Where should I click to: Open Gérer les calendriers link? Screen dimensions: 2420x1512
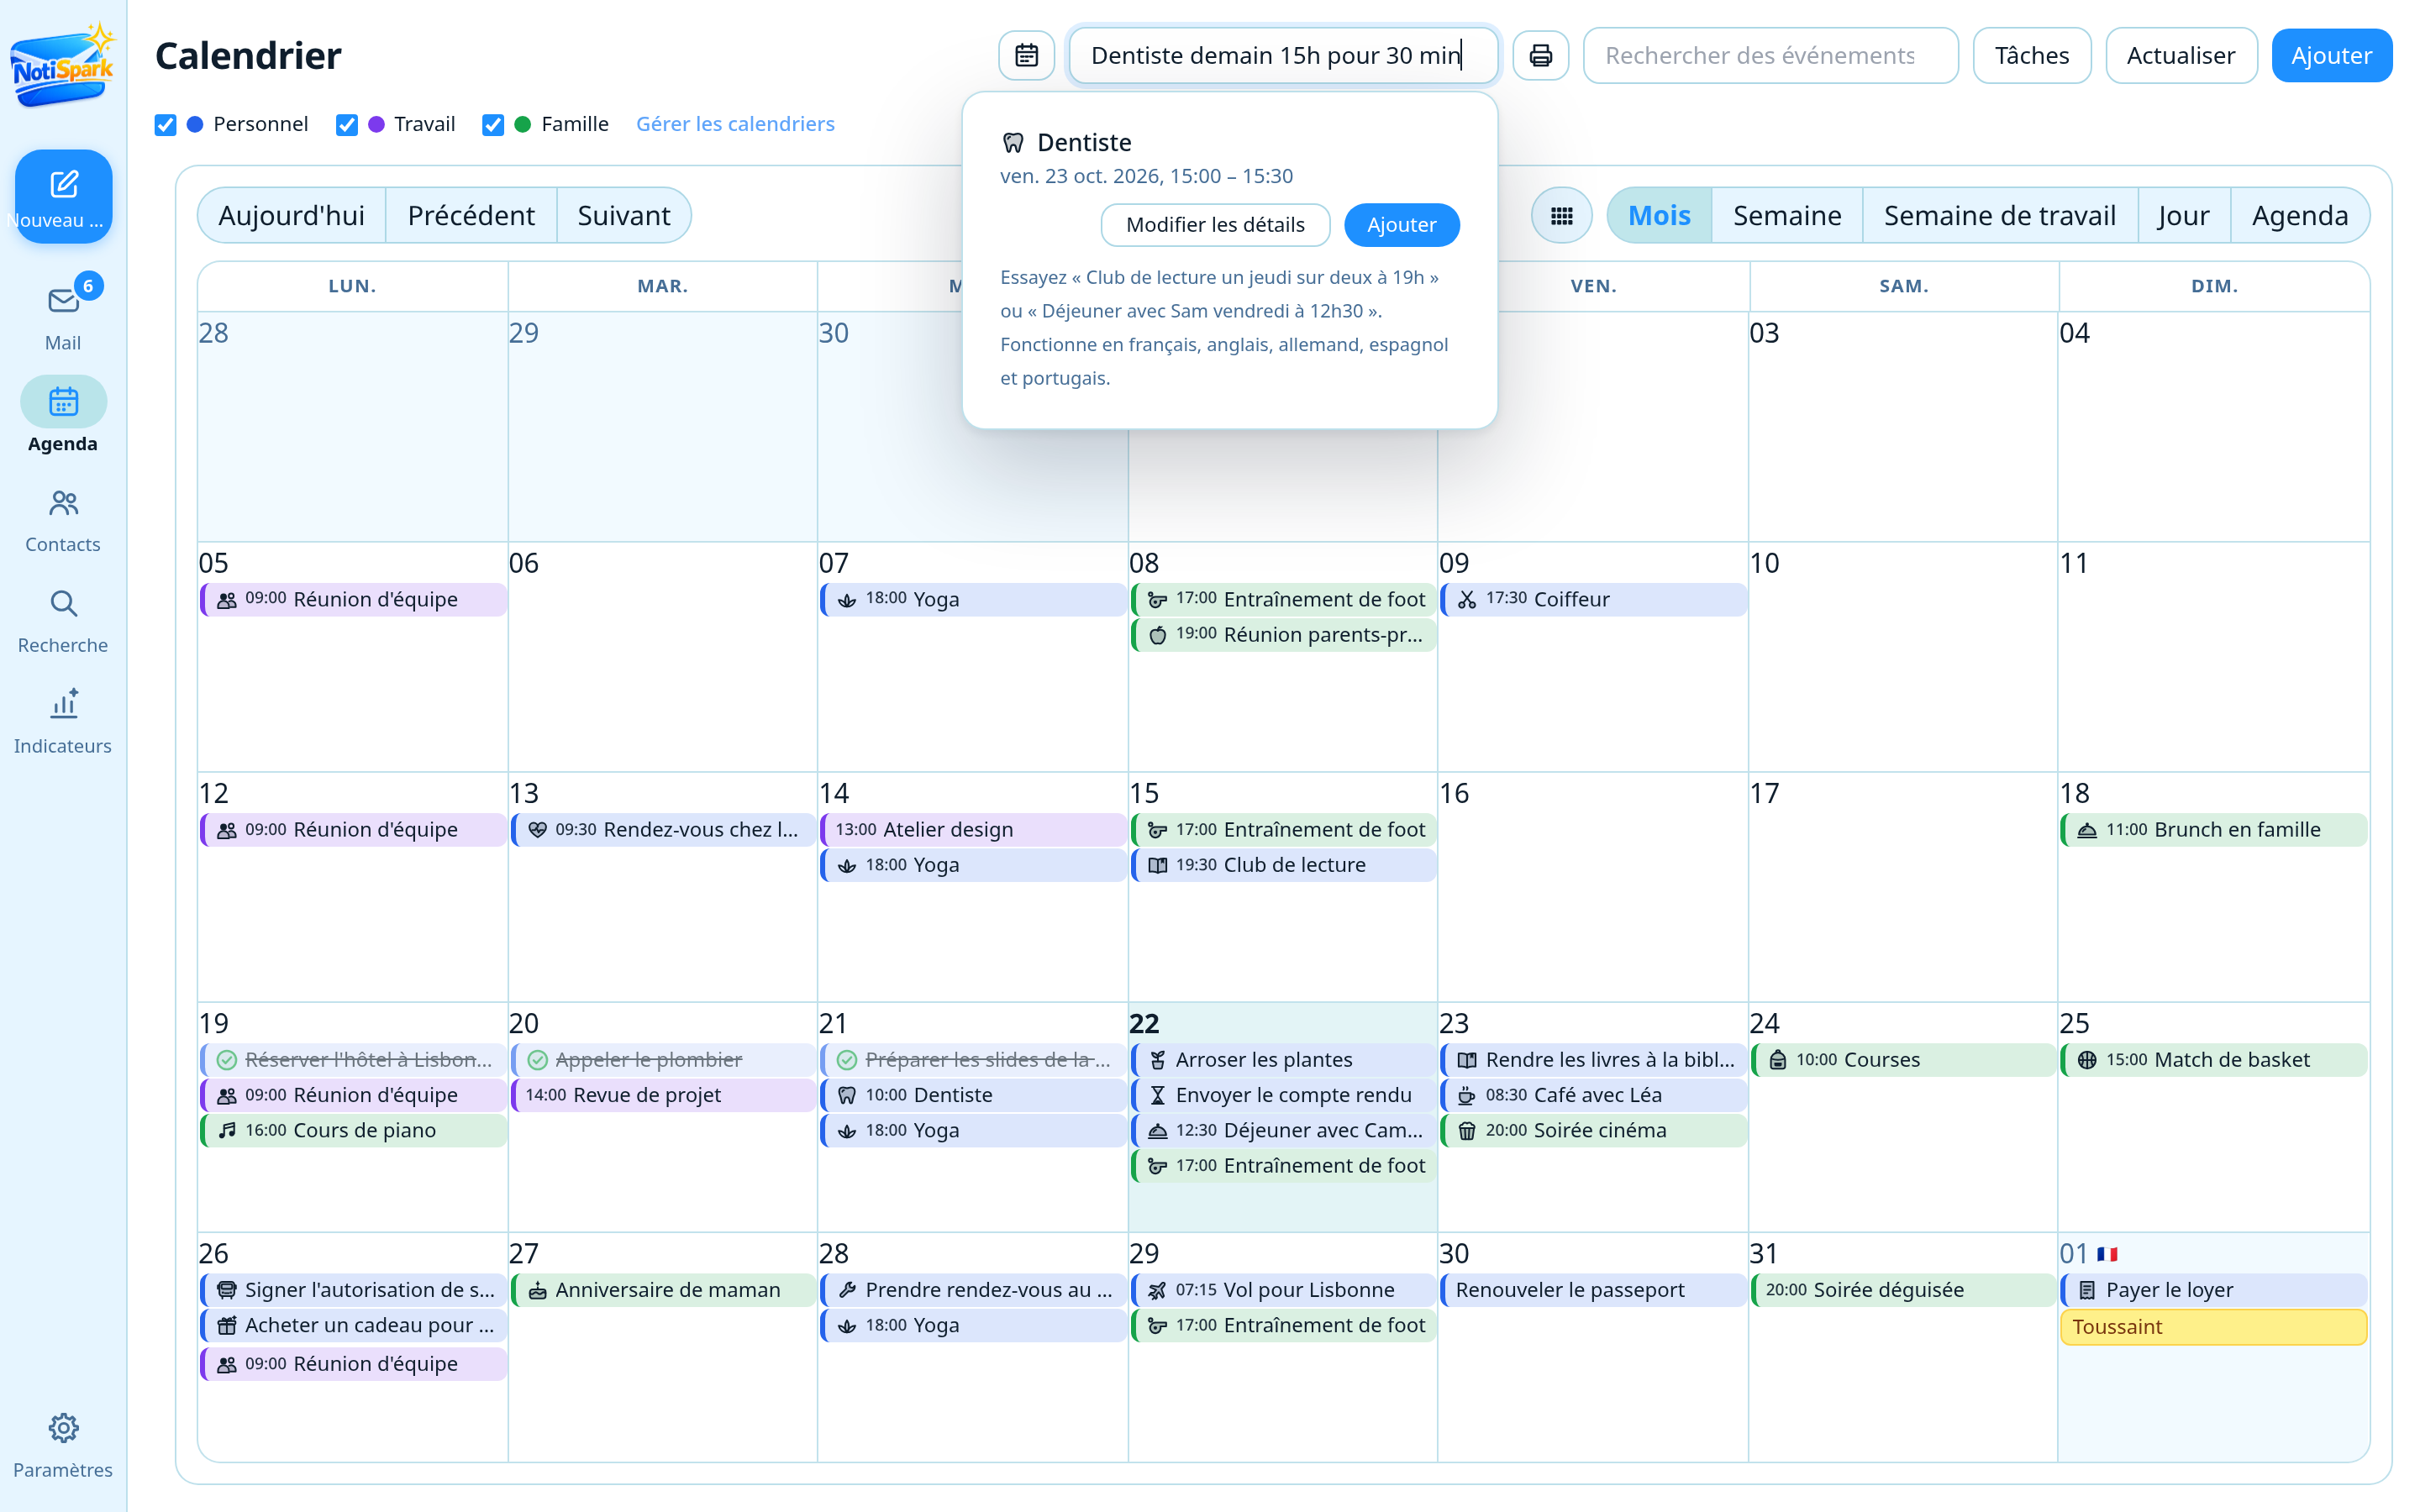tap(735, 124)
